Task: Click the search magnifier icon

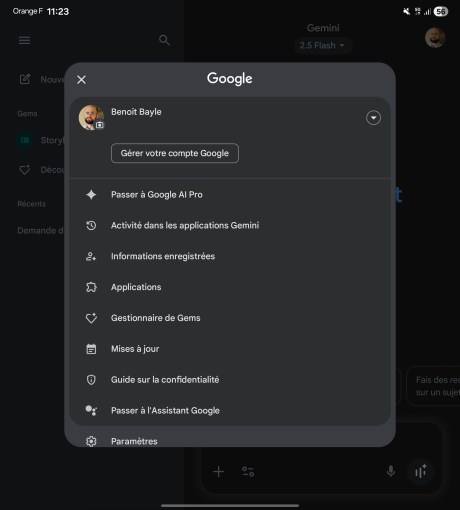Action: [x=164, y=40]
